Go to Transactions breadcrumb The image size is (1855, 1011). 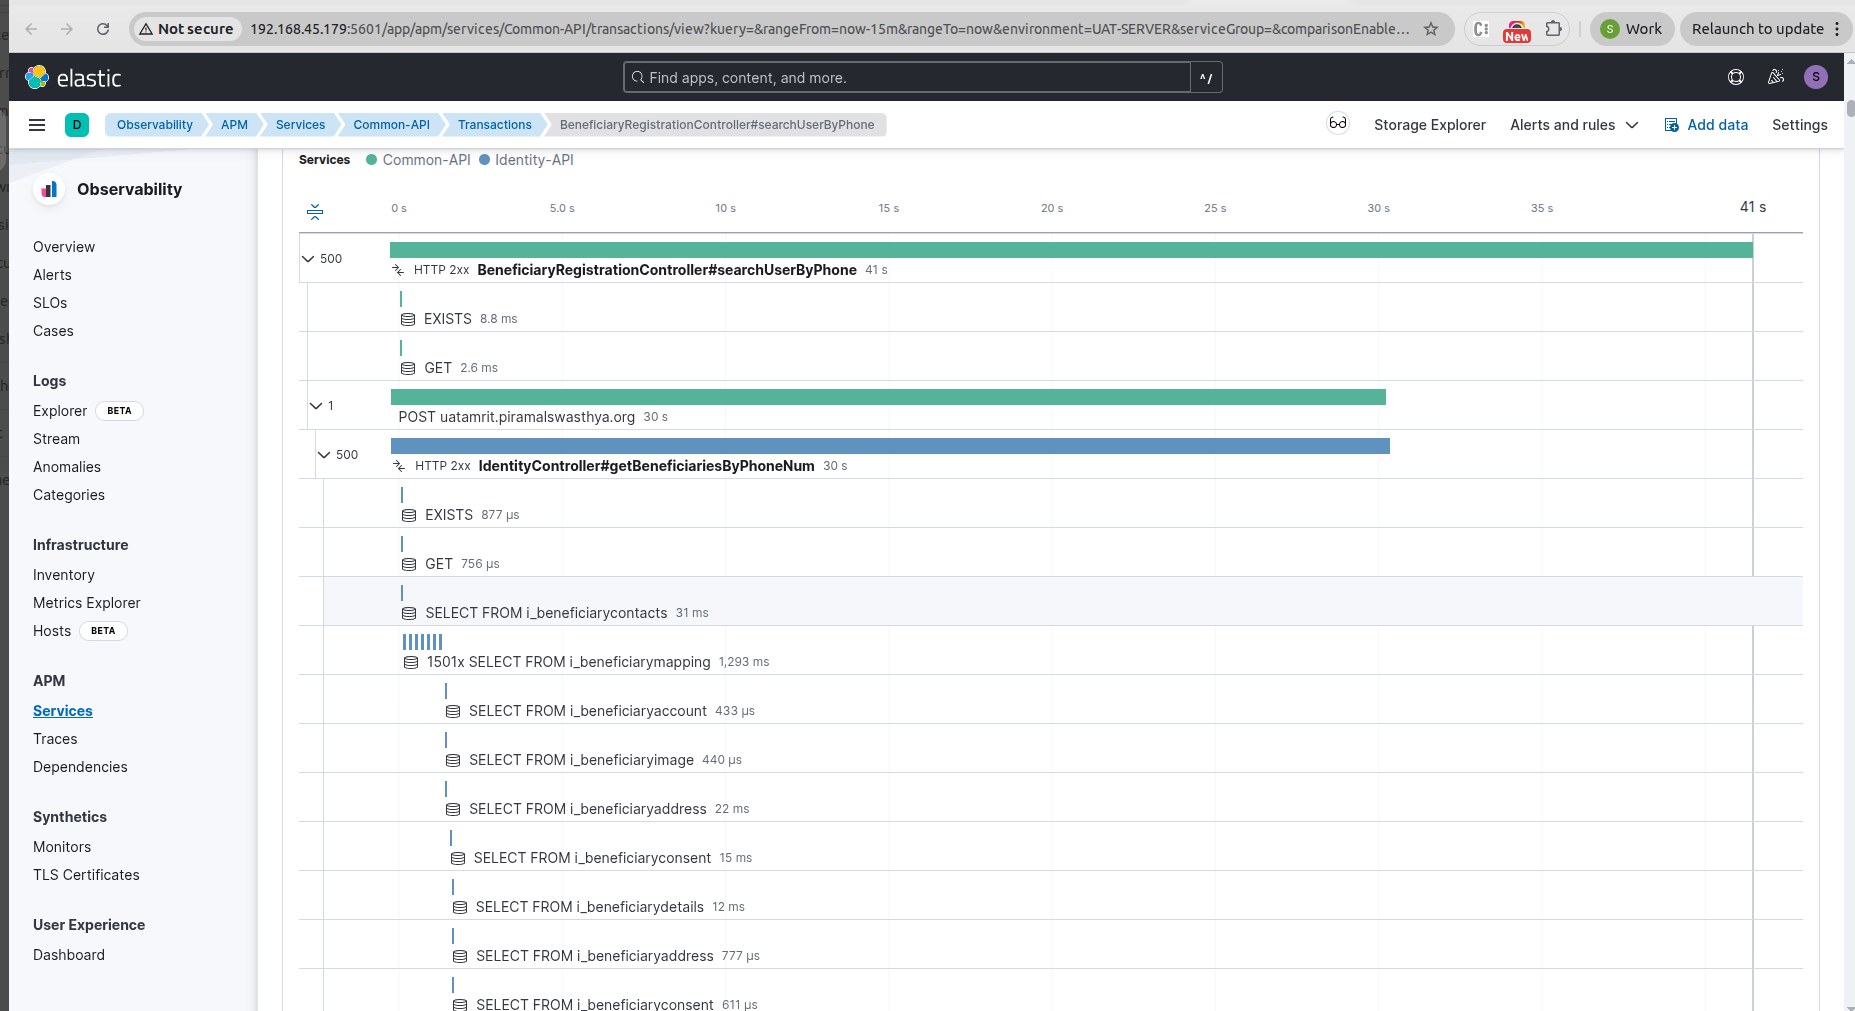(x=494, y=125)
